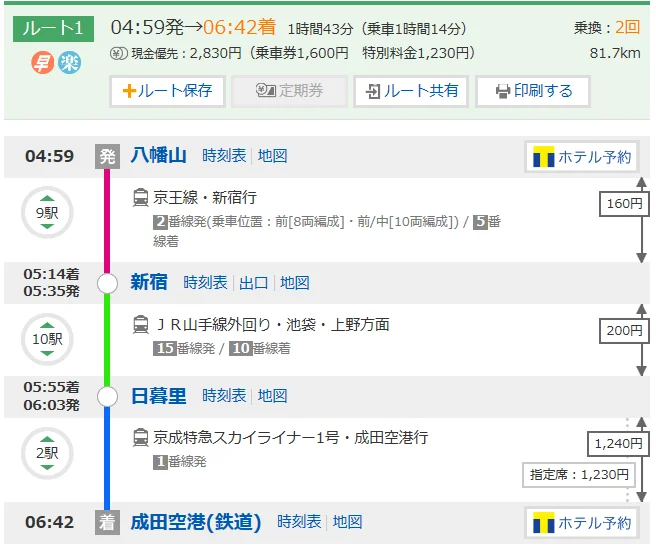Print the route with 印刷する
Viewport: 656px width, 552px height.
pos(534,91)
